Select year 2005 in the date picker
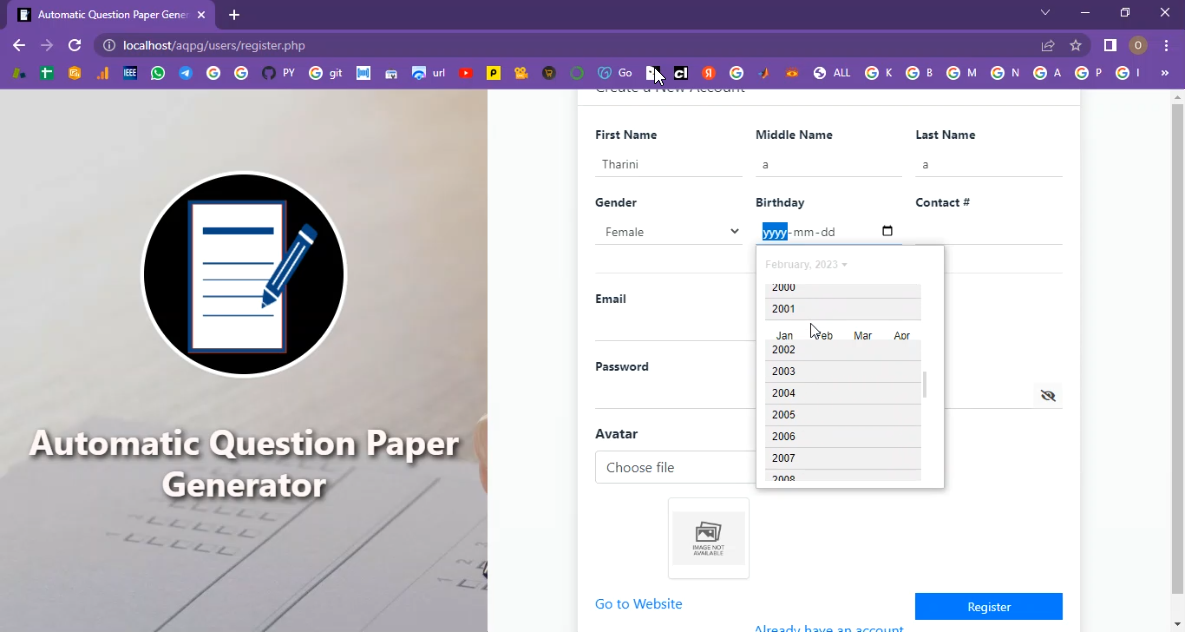The image size is (1185, 632). point(843,415)
